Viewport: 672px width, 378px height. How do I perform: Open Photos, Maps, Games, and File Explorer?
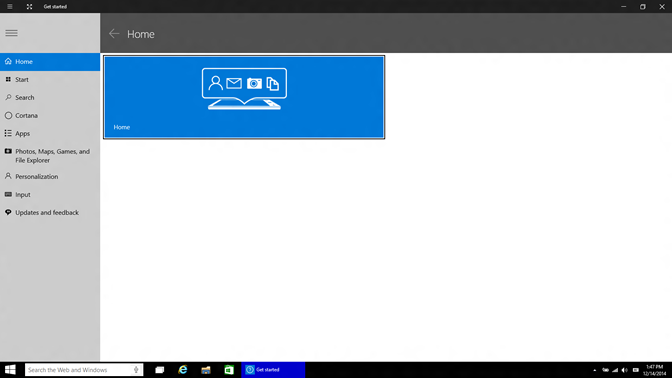(50, 156)
